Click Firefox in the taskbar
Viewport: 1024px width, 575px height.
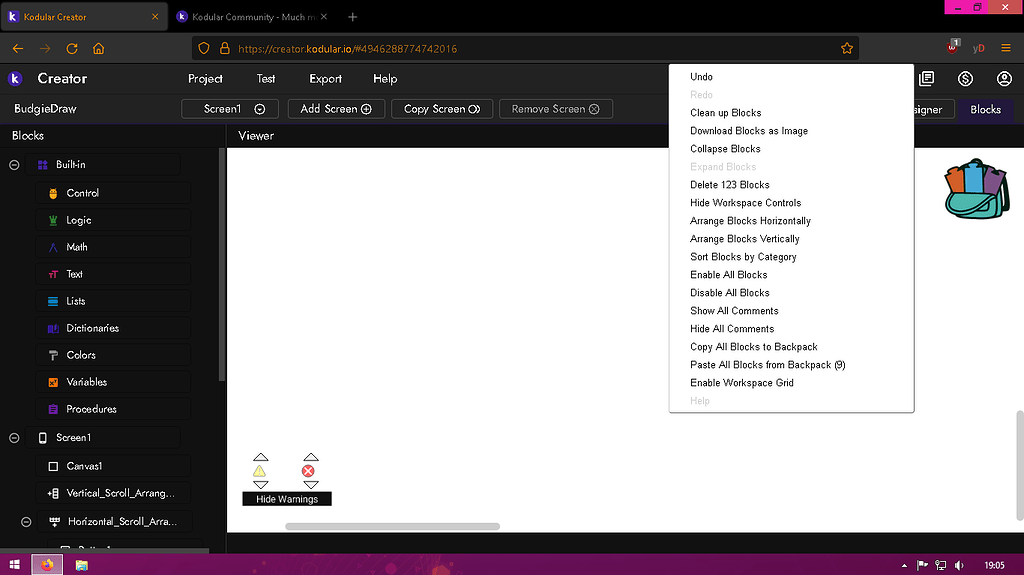tap(47, 565)
